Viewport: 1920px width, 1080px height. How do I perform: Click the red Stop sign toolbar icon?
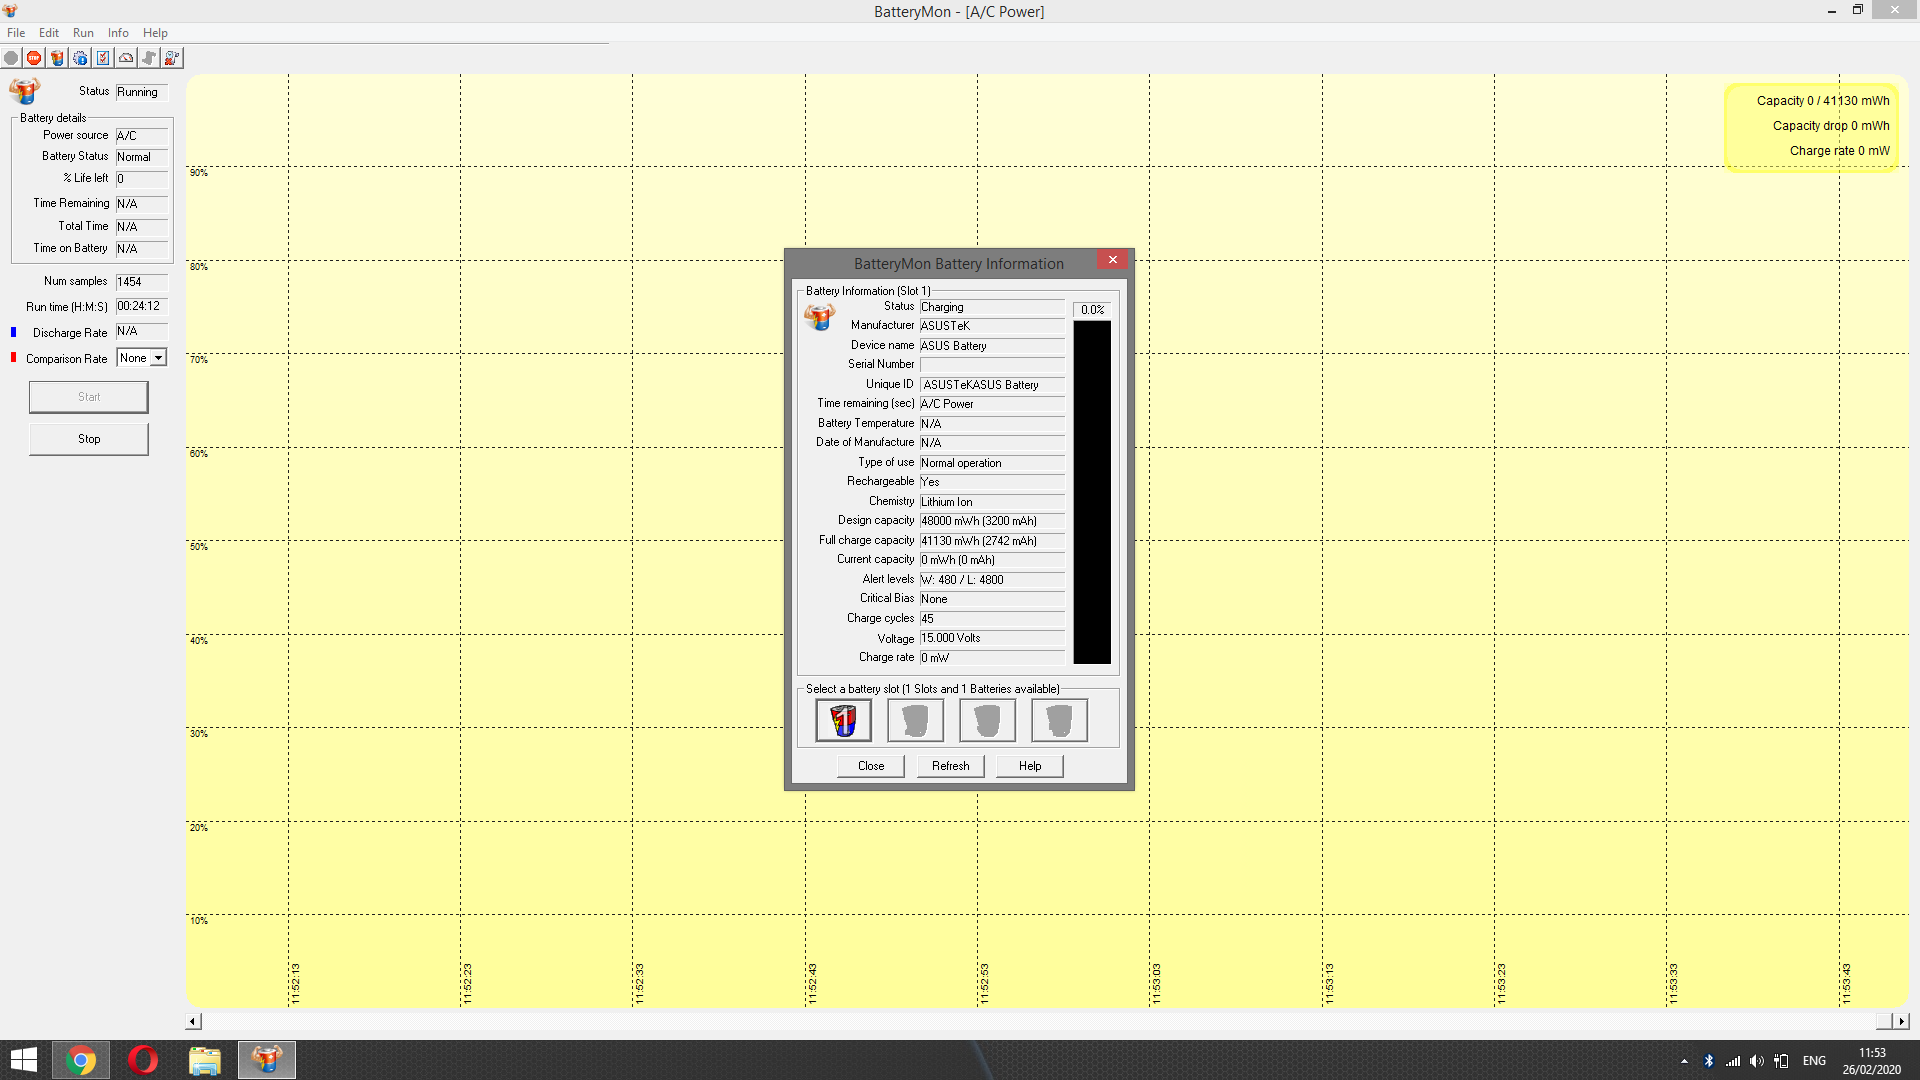pos(34,58)
